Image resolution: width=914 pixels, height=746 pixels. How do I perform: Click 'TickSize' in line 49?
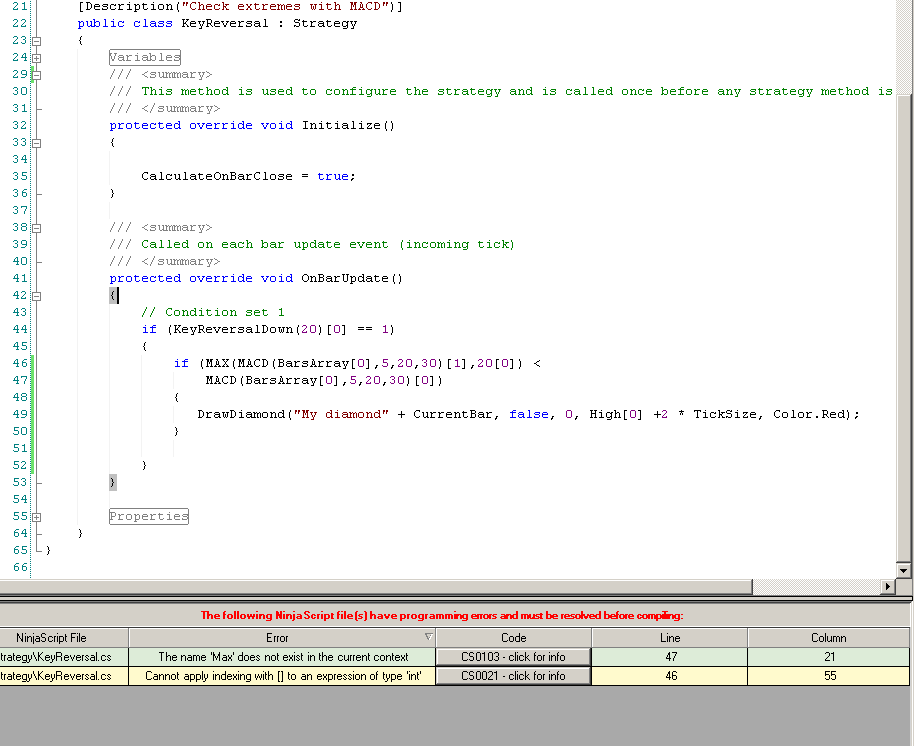(x=725, y=414)
